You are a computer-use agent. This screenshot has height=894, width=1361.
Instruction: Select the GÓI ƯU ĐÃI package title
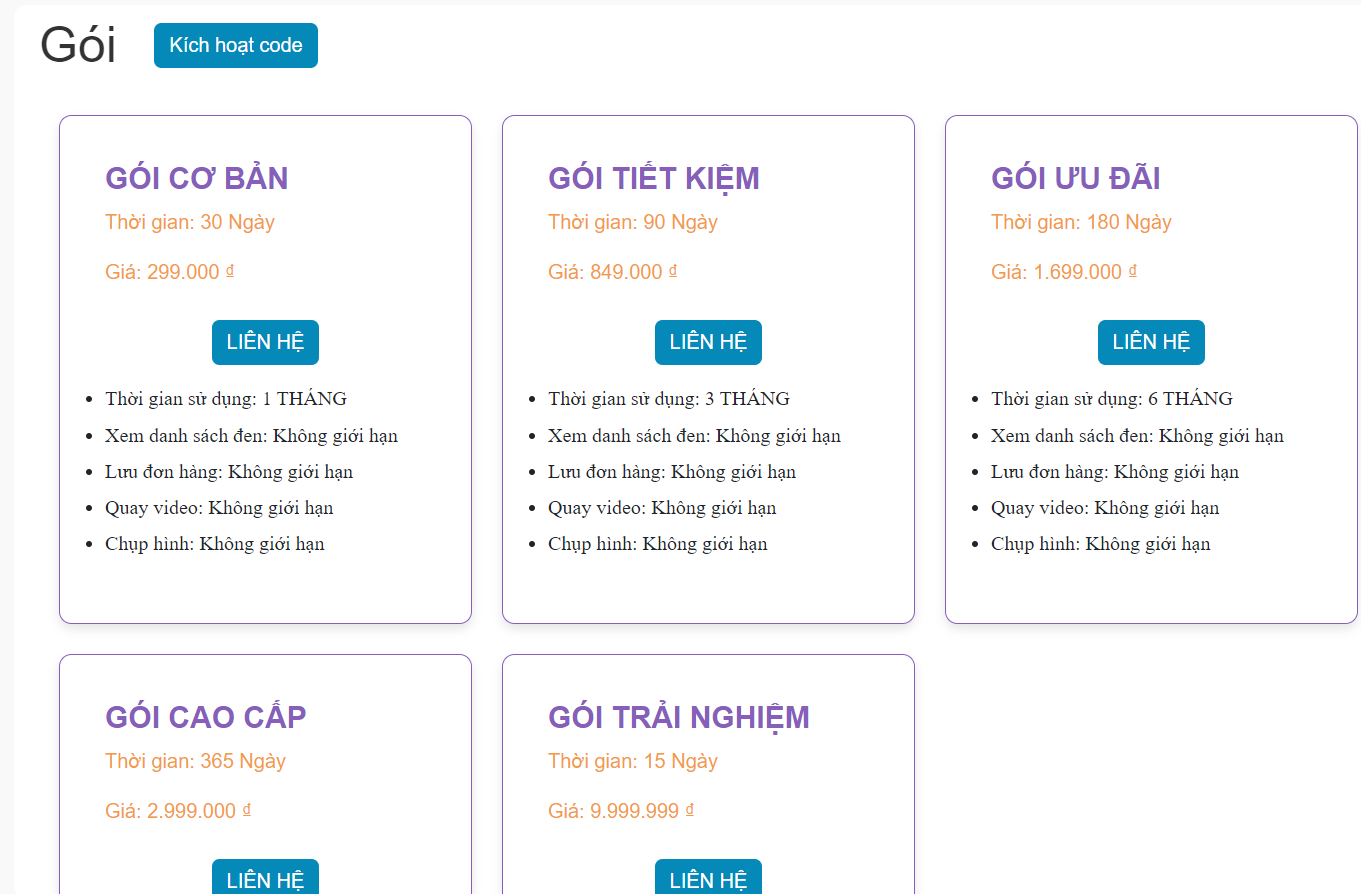click(x=1076, y=178)
